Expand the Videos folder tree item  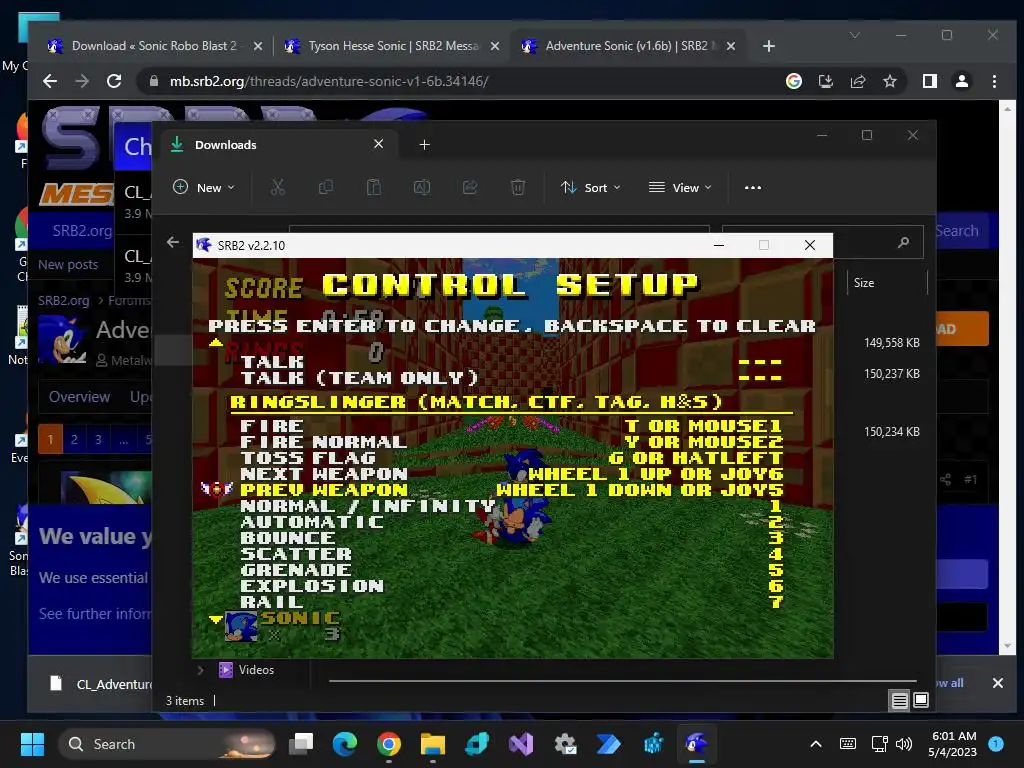200,670
